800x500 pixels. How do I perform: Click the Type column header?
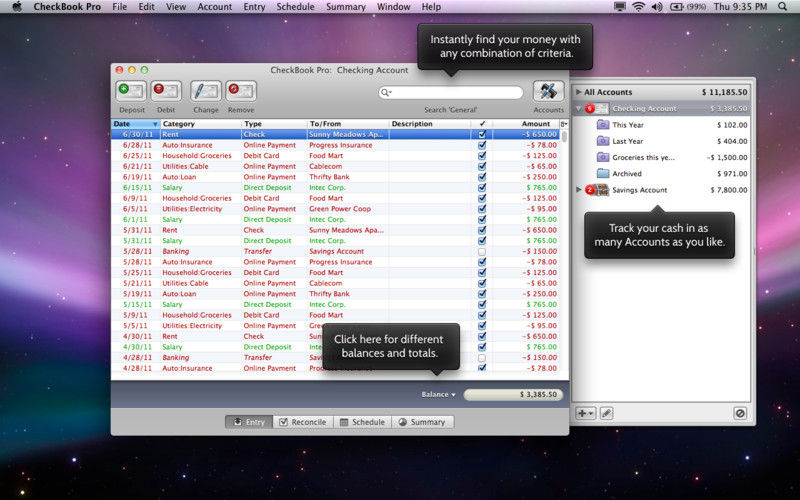[274, 124]
